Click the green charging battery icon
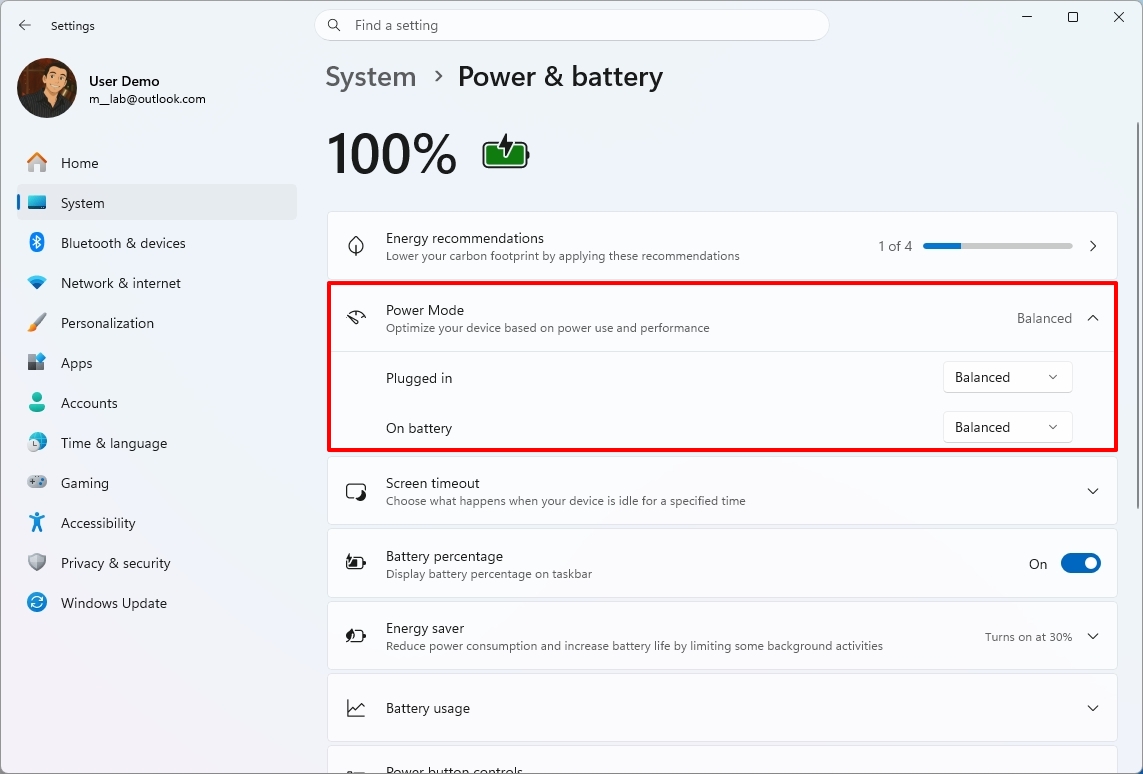 click(505, 153)
